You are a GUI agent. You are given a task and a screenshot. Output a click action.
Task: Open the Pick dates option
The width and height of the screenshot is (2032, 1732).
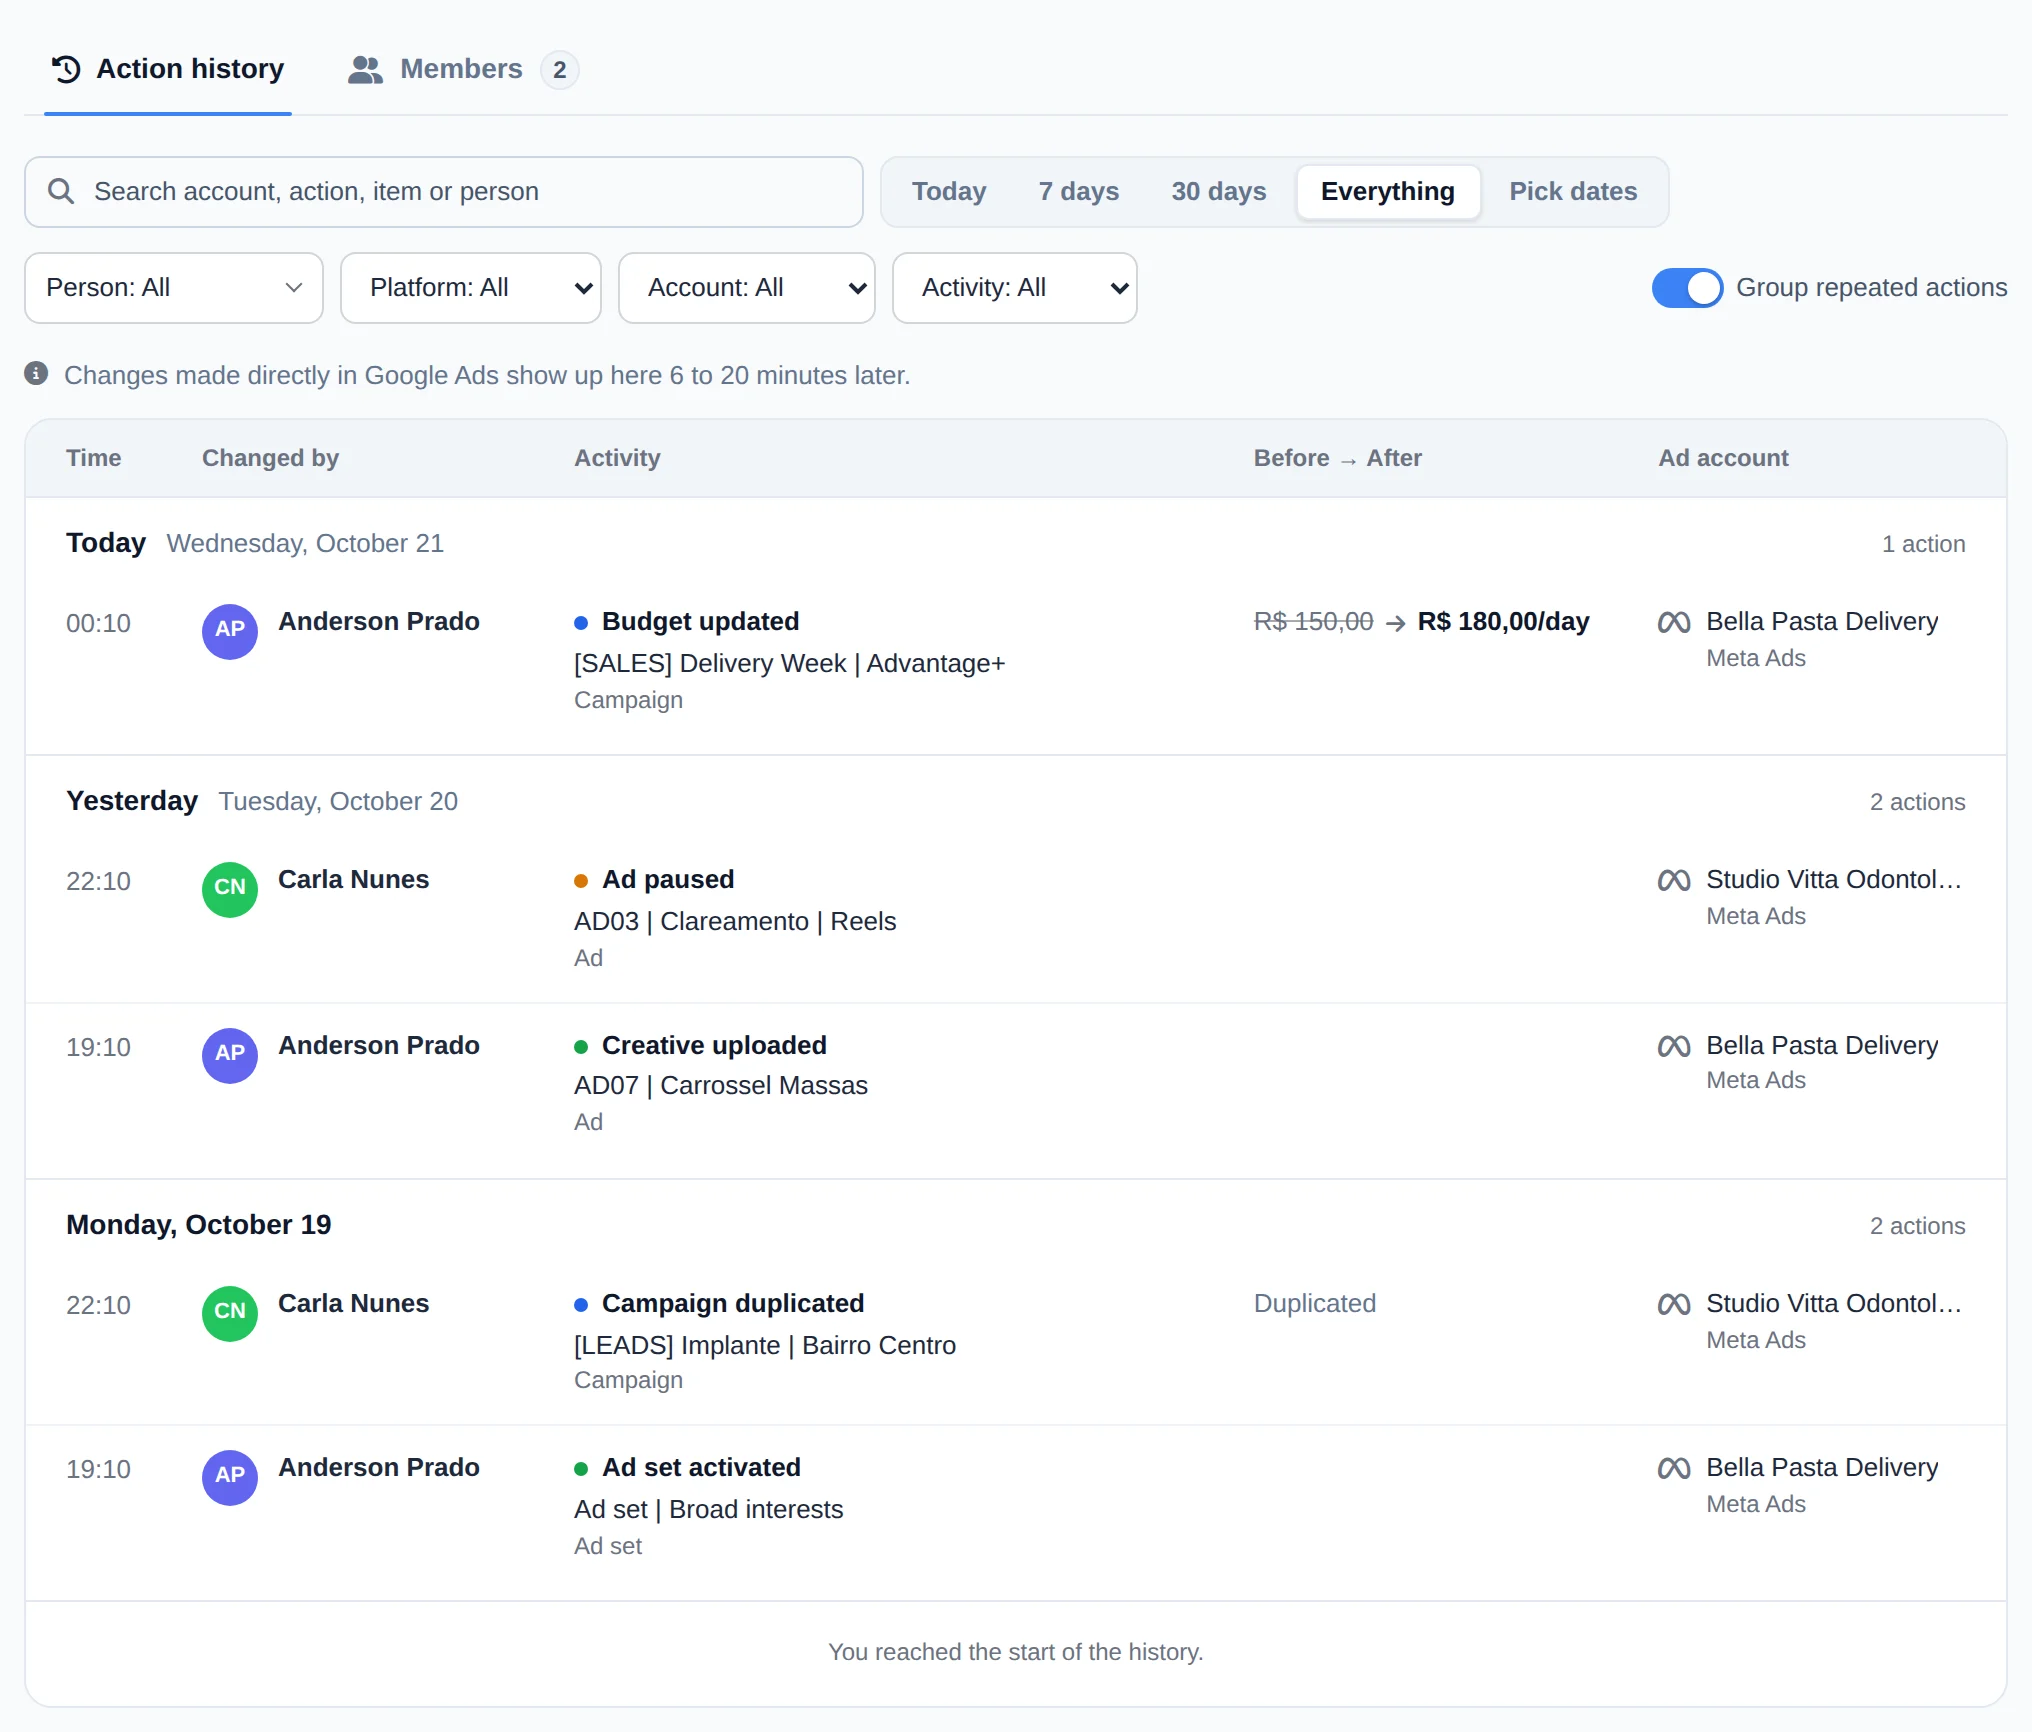point(1573,191)
